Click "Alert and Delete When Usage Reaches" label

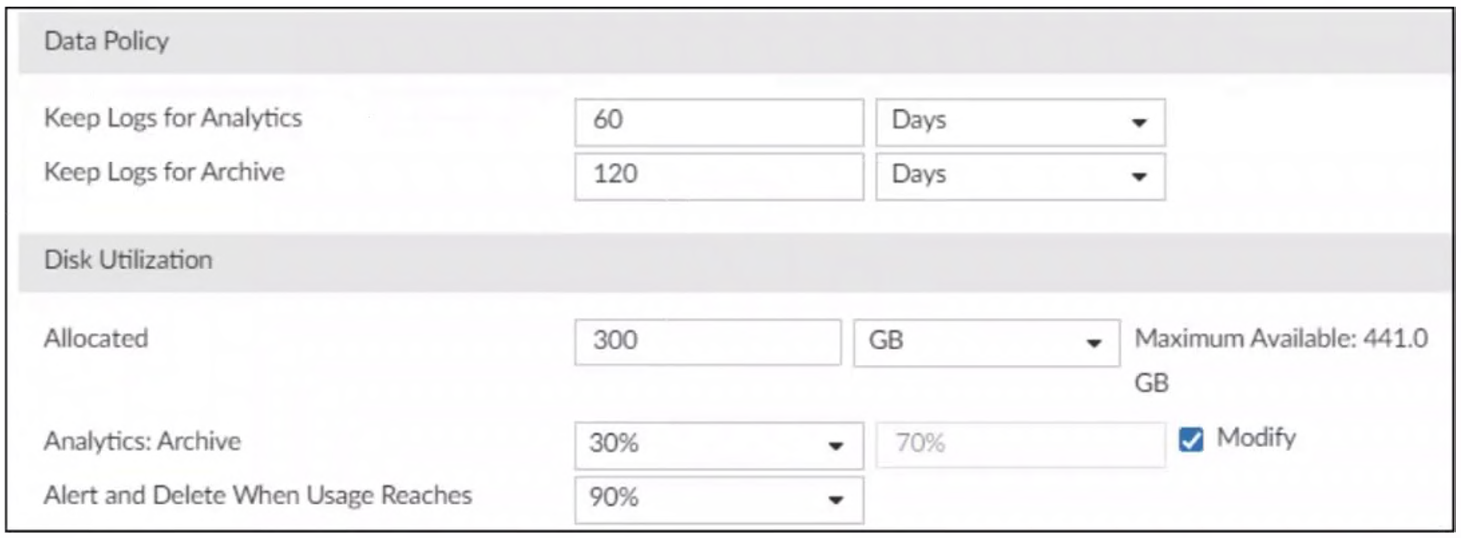tap(257, 495)
